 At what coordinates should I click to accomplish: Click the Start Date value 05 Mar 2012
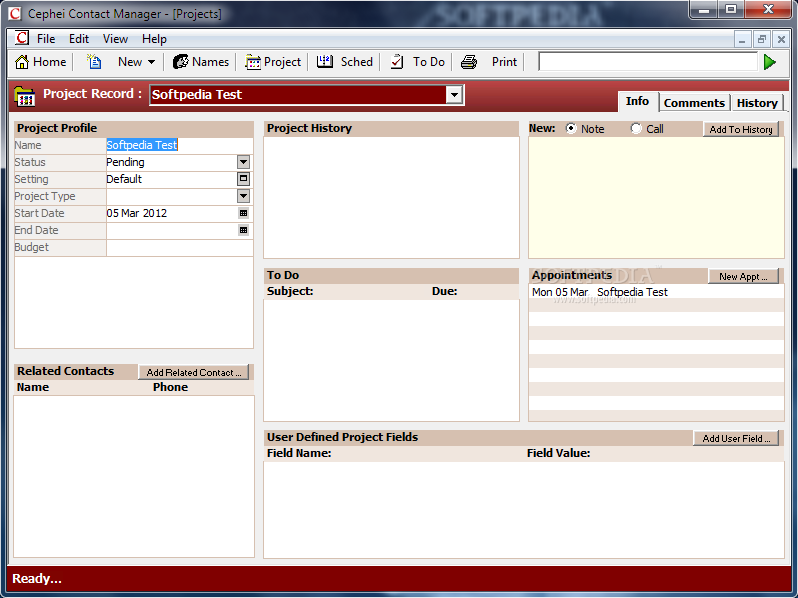click(136, 213)
